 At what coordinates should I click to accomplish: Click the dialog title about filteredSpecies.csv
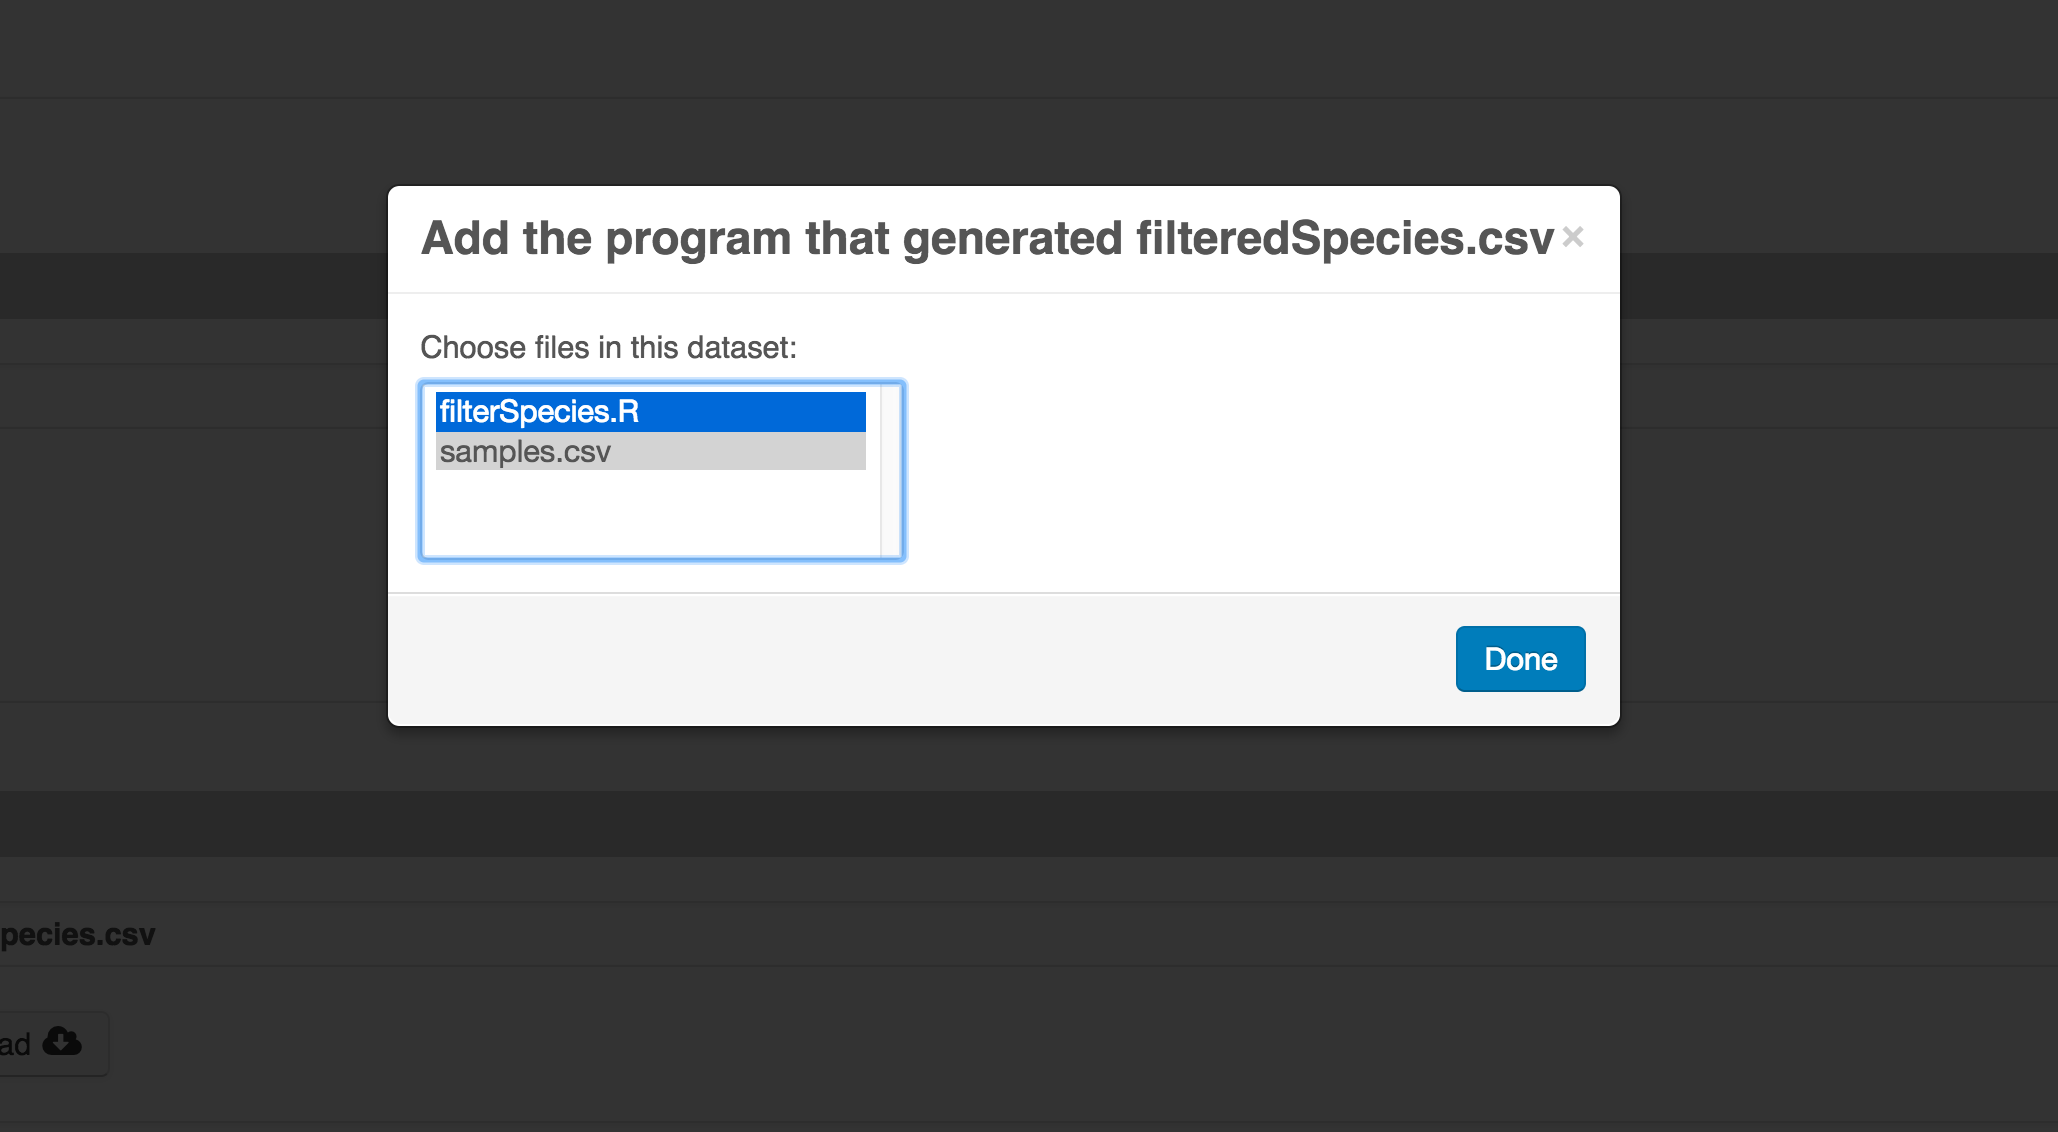pos(987,239)
